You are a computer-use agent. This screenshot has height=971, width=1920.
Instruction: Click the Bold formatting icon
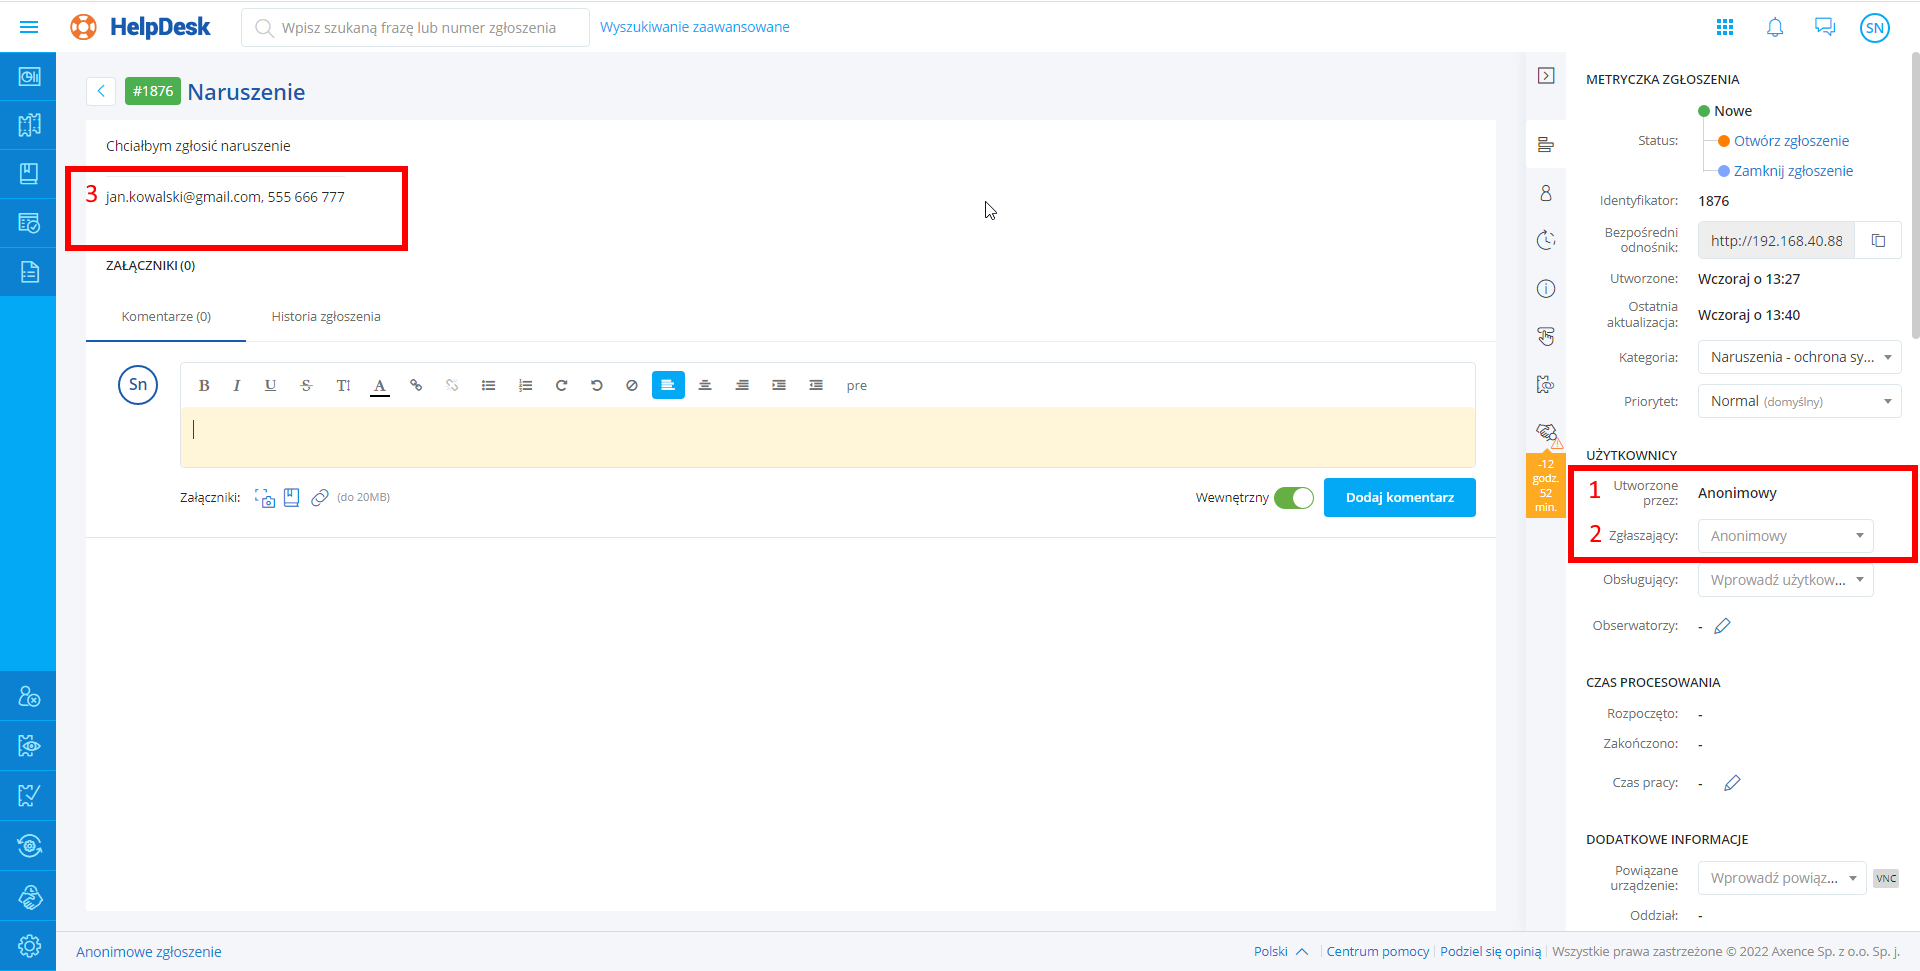(204, 386)
